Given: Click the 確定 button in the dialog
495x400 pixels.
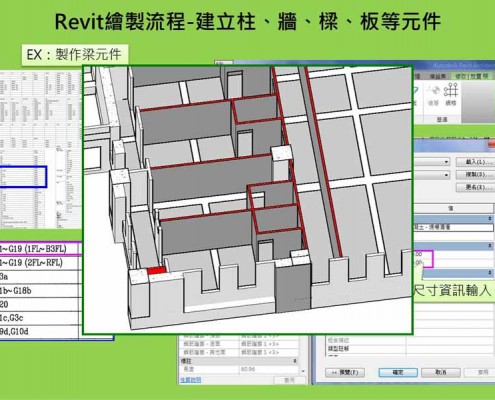Looking at the screenshot, I should pyautogui.click(x=398, y=372).
